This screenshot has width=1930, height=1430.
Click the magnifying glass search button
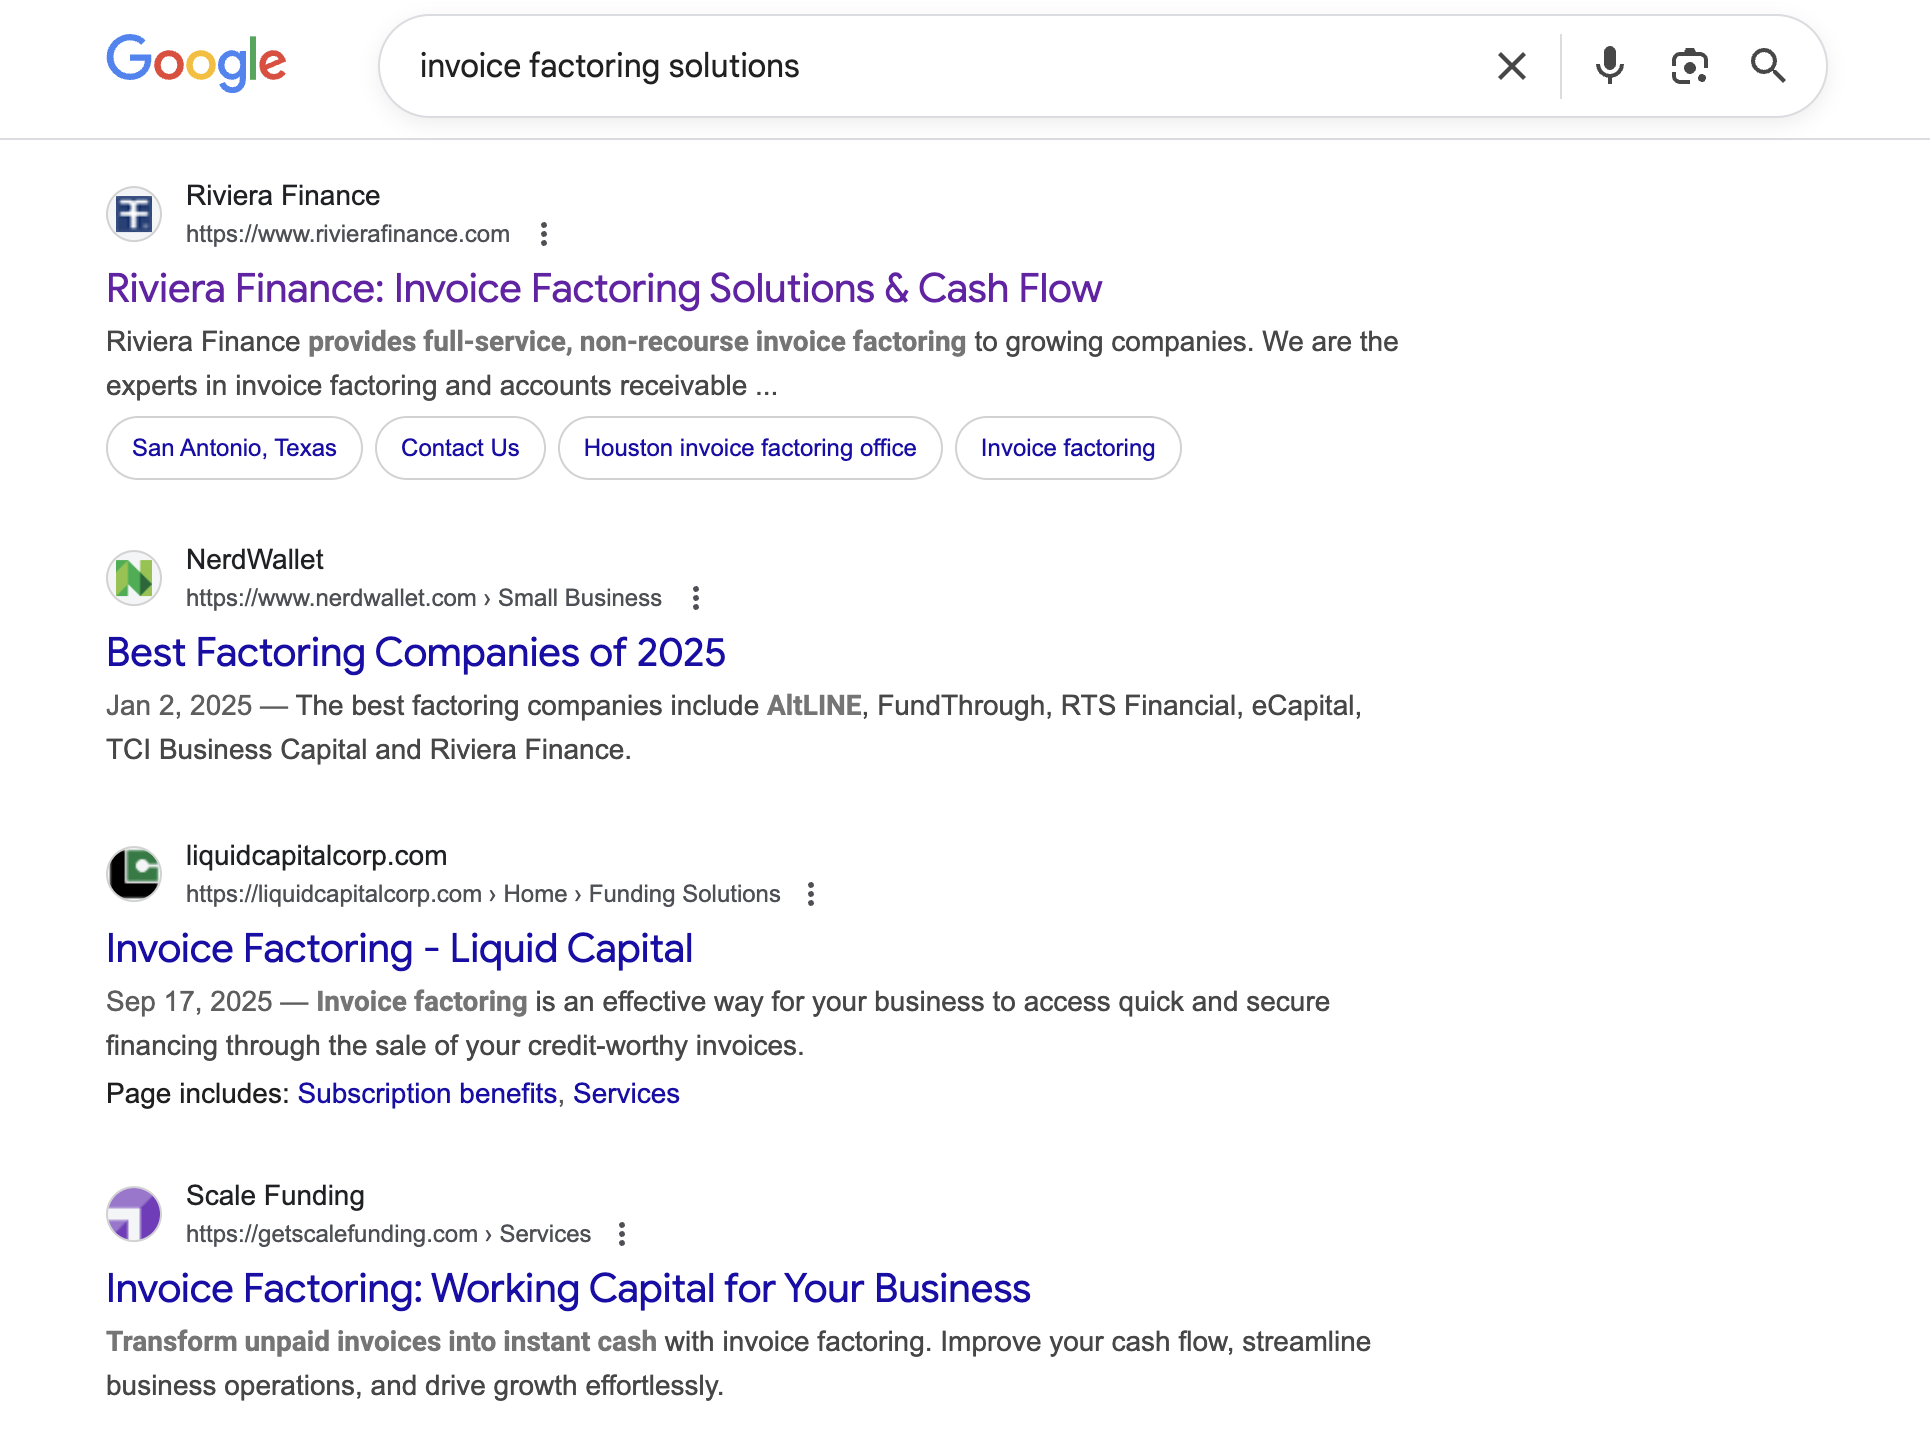[1768, 66]
